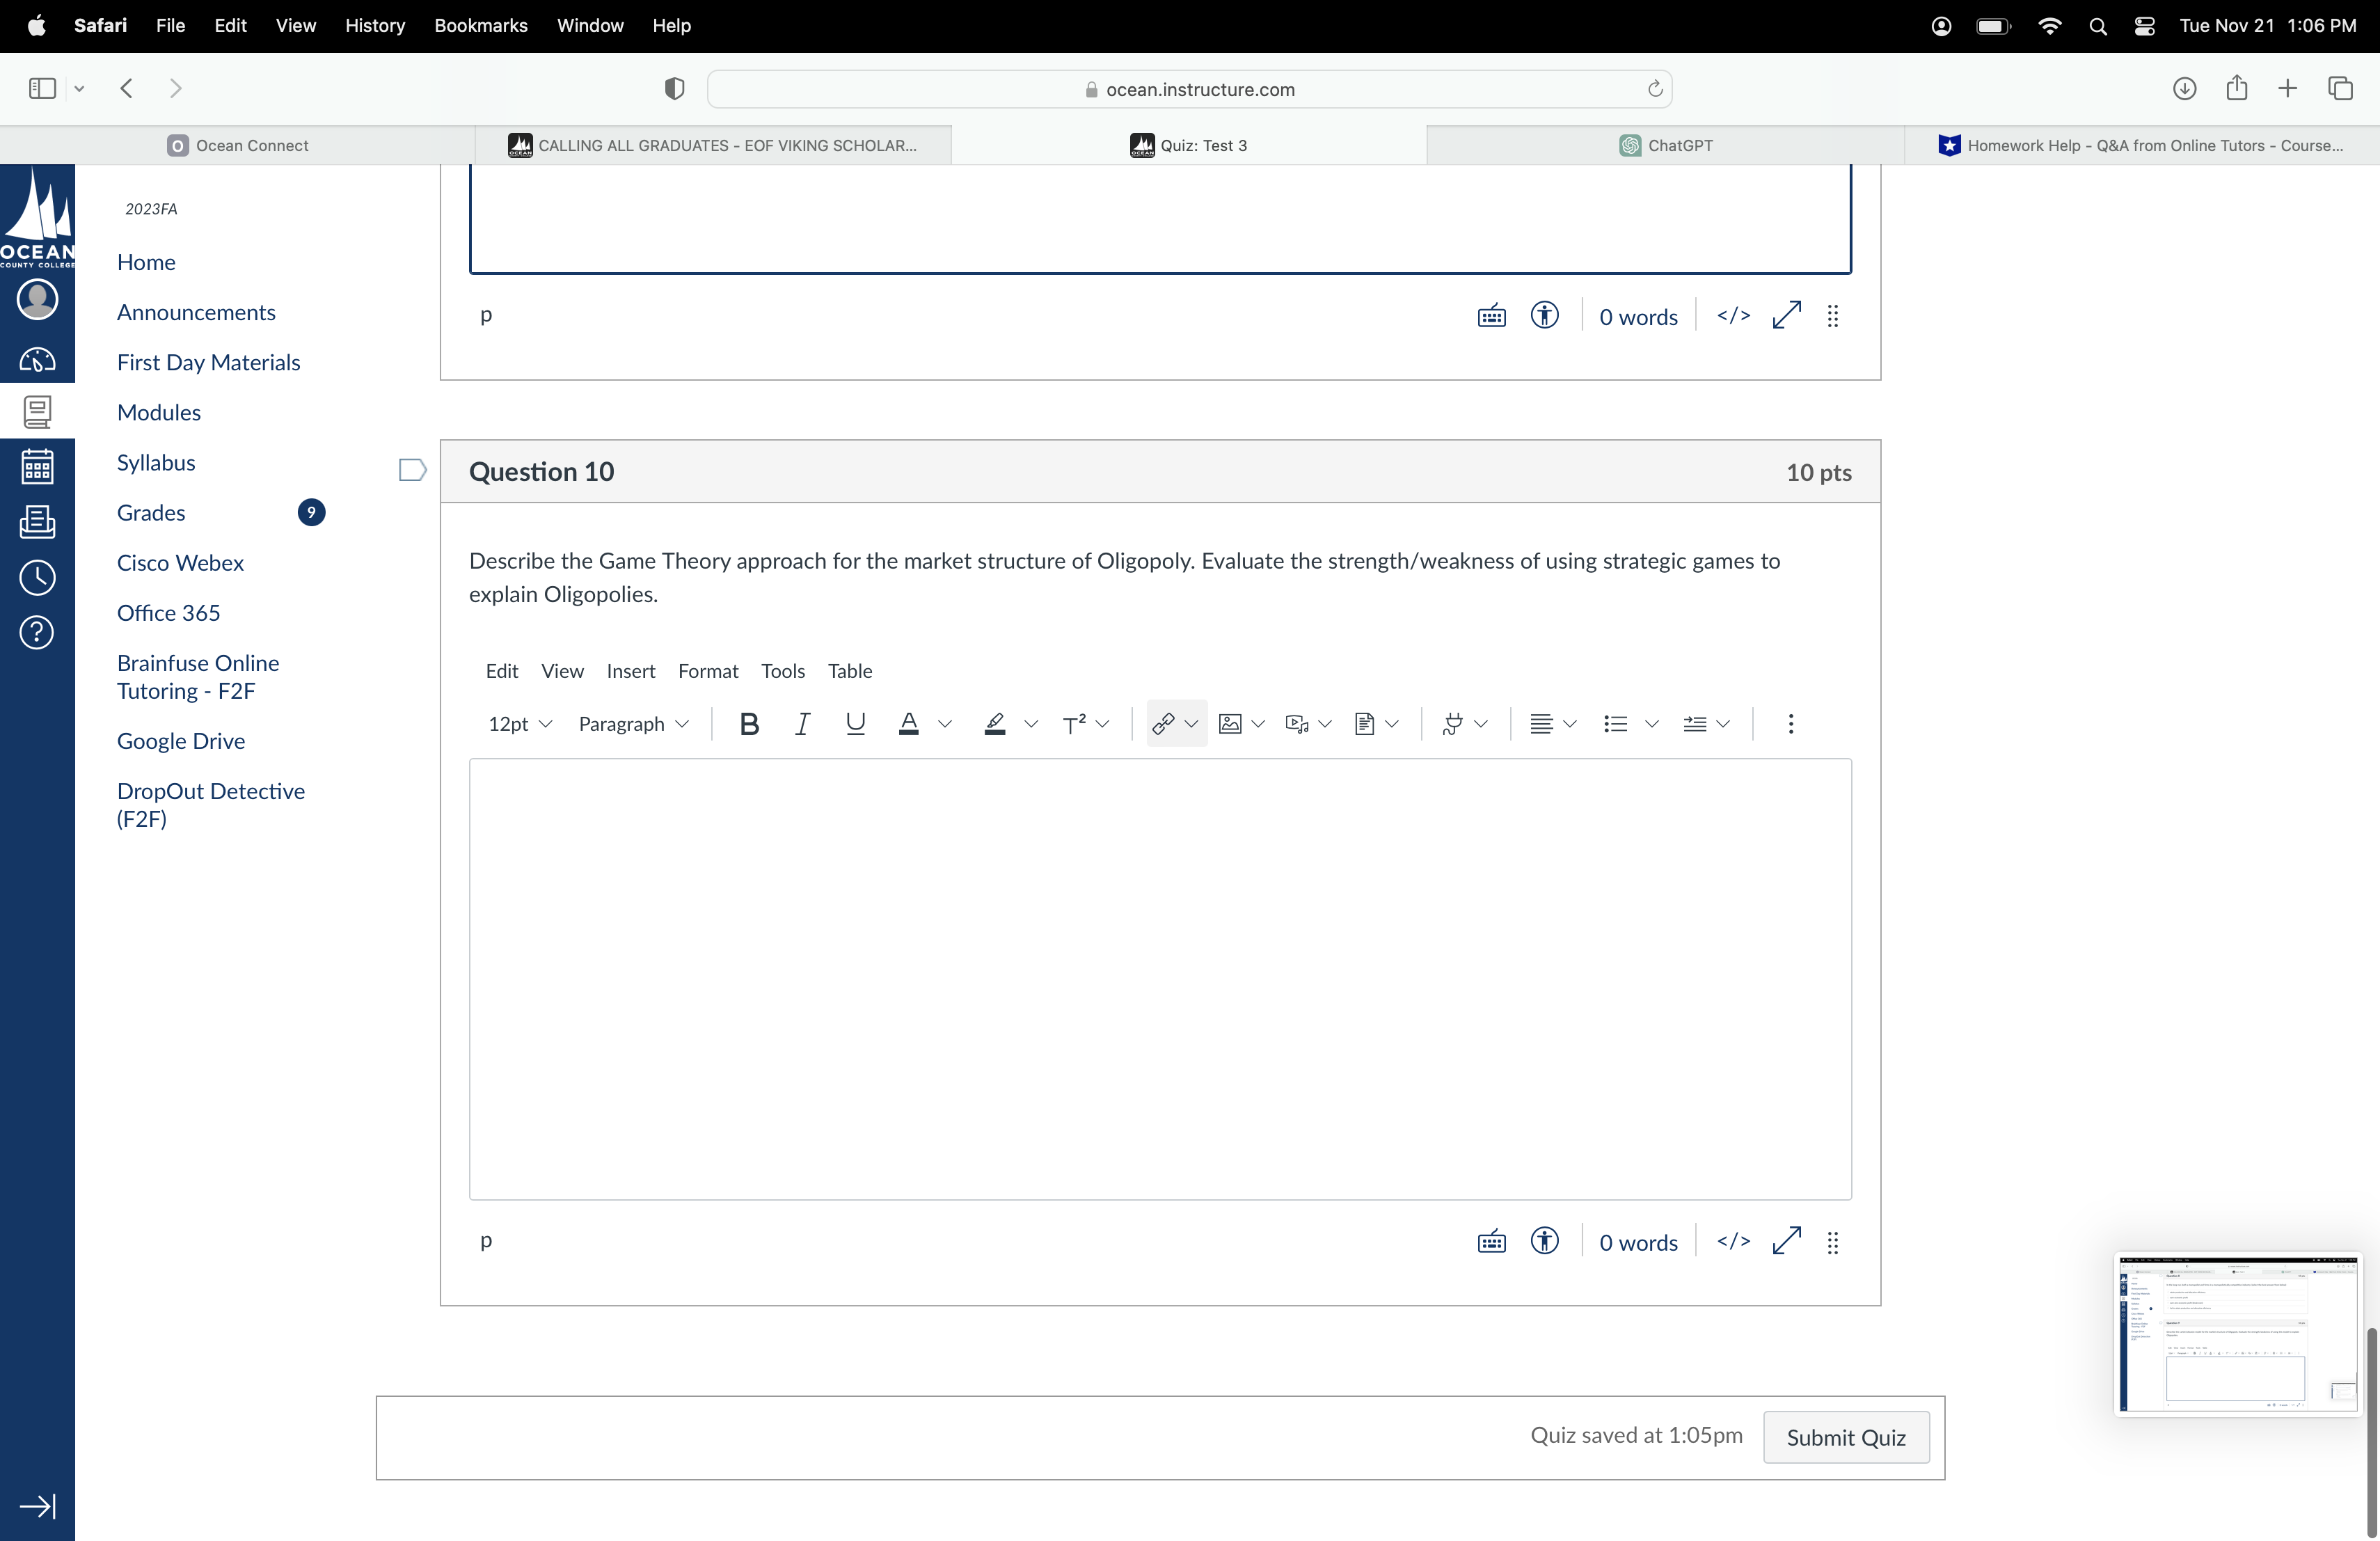Screen dimensions: 2380x1541
Task: Click the History clock icon in sidebar
Action: pos(37,577)
